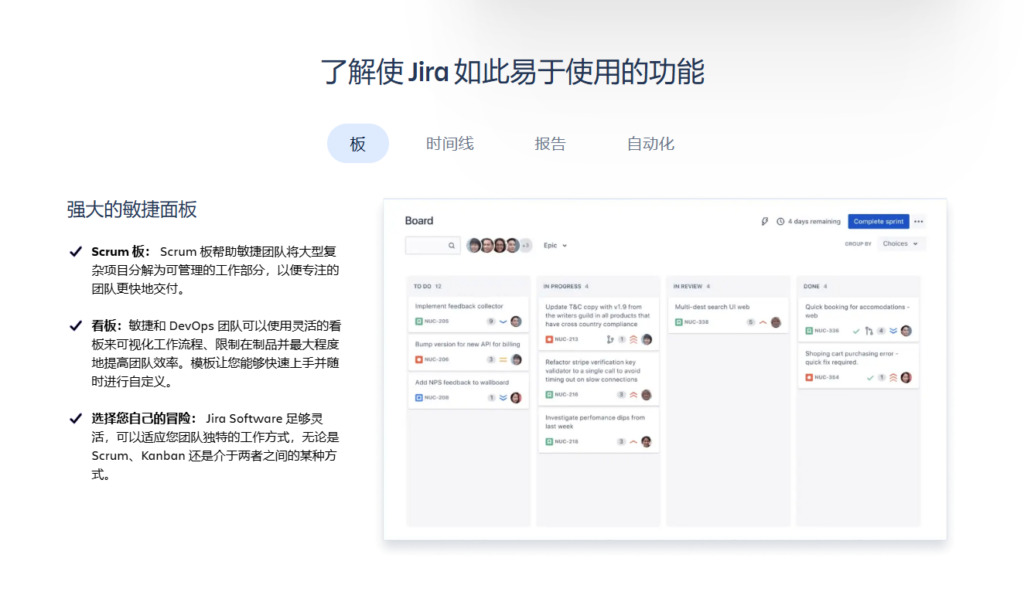Click the high priority icon on NUC-216
Image resolution: width=1024 pixels, height=592 pixels.
pos(633,395)
